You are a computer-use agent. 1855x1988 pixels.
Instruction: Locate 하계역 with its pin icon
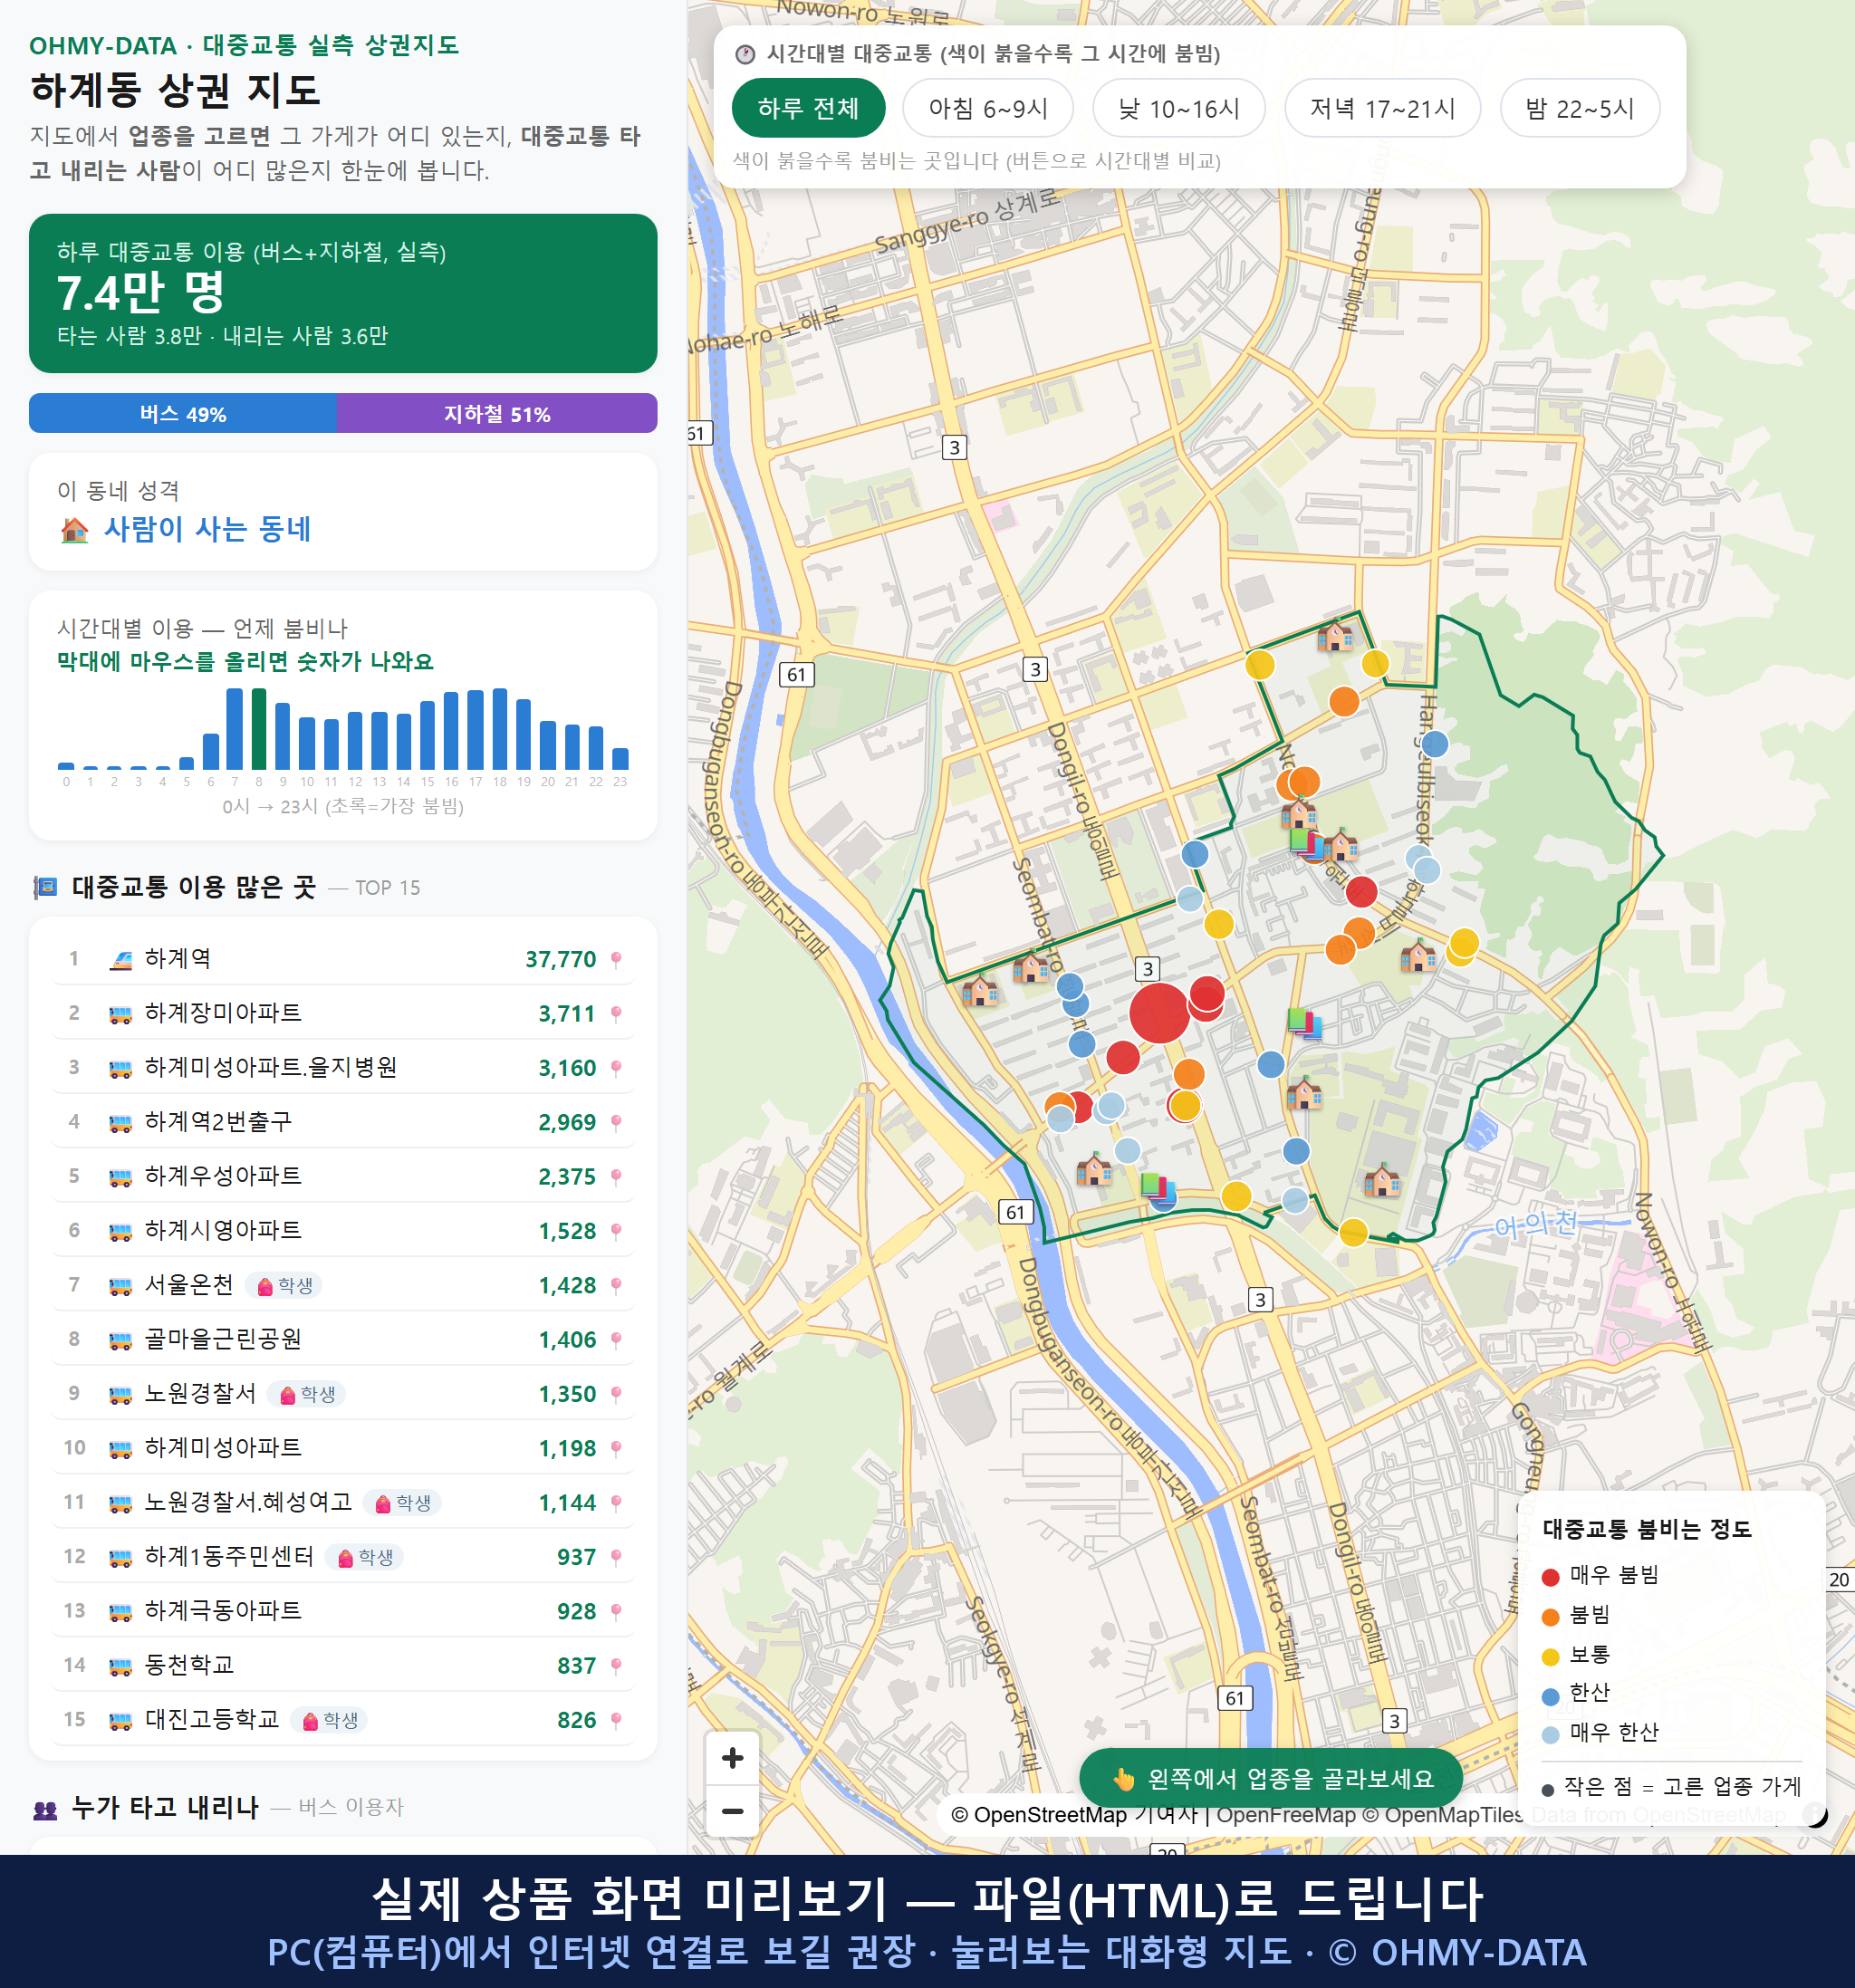point(616,959)
